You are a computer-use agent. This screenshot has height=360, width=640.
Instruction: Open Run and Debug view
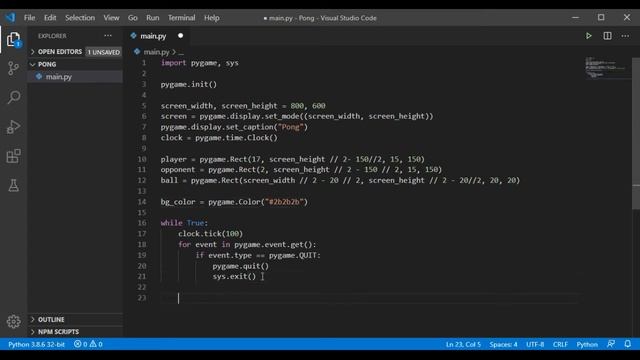(x=13, y=127)
